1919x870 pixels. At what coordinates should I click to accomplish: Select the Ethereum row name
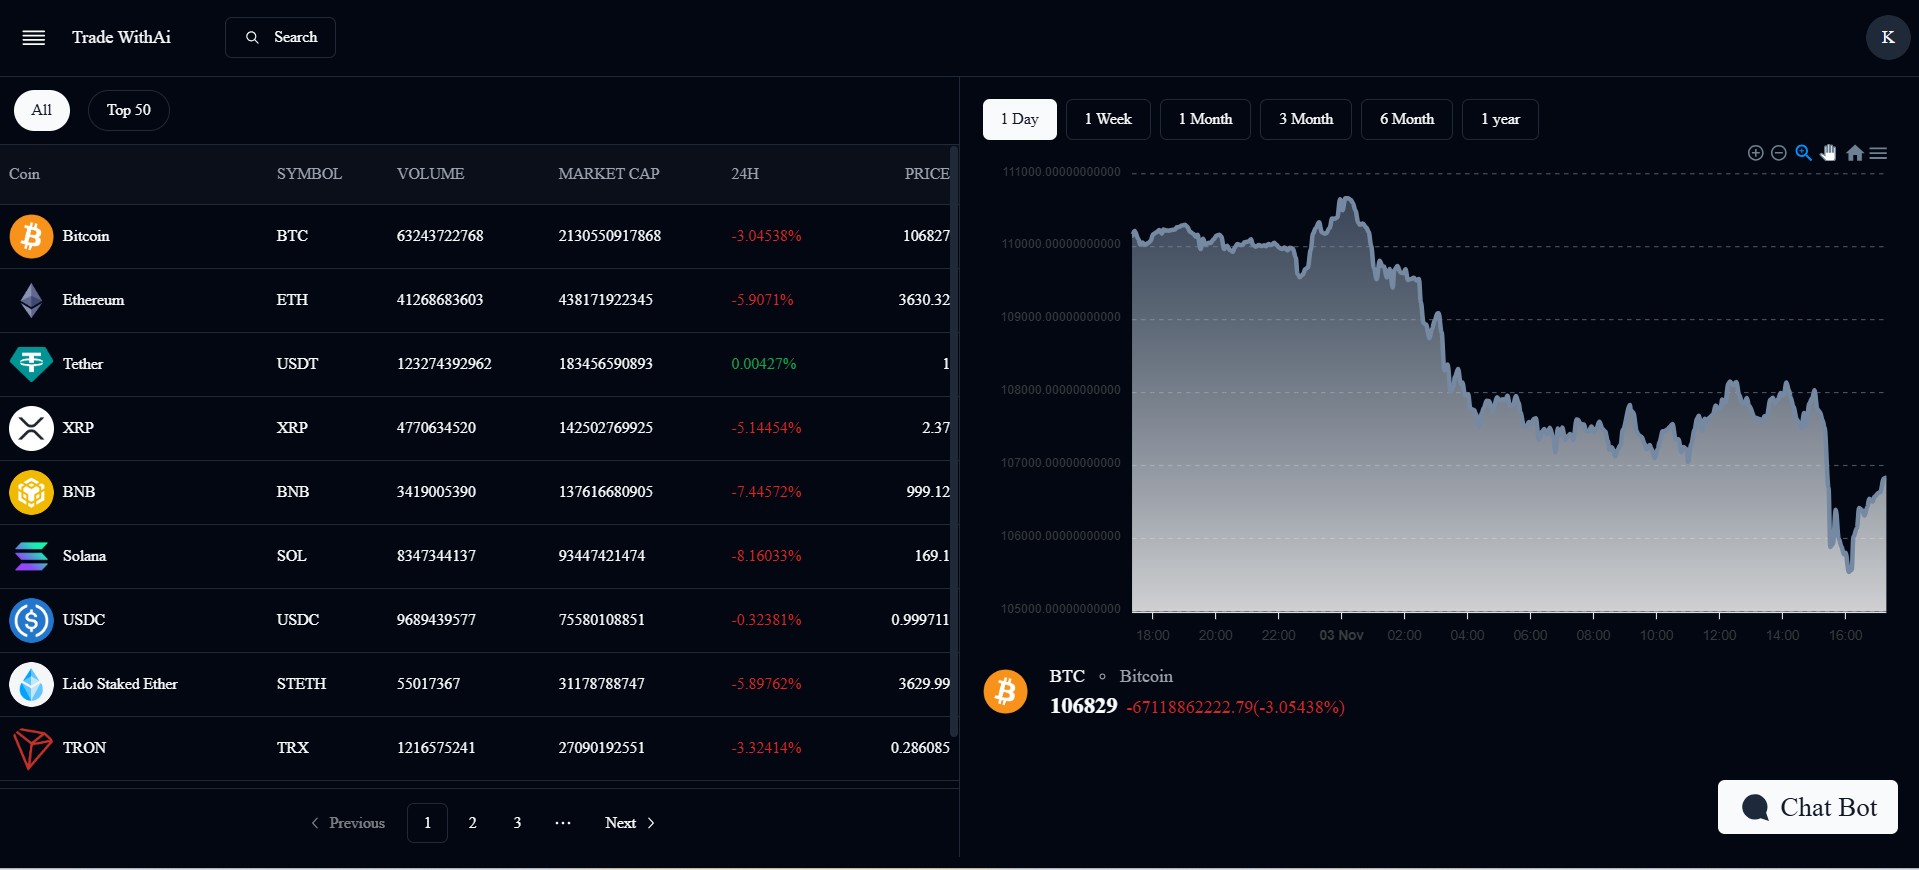[93, 300]
